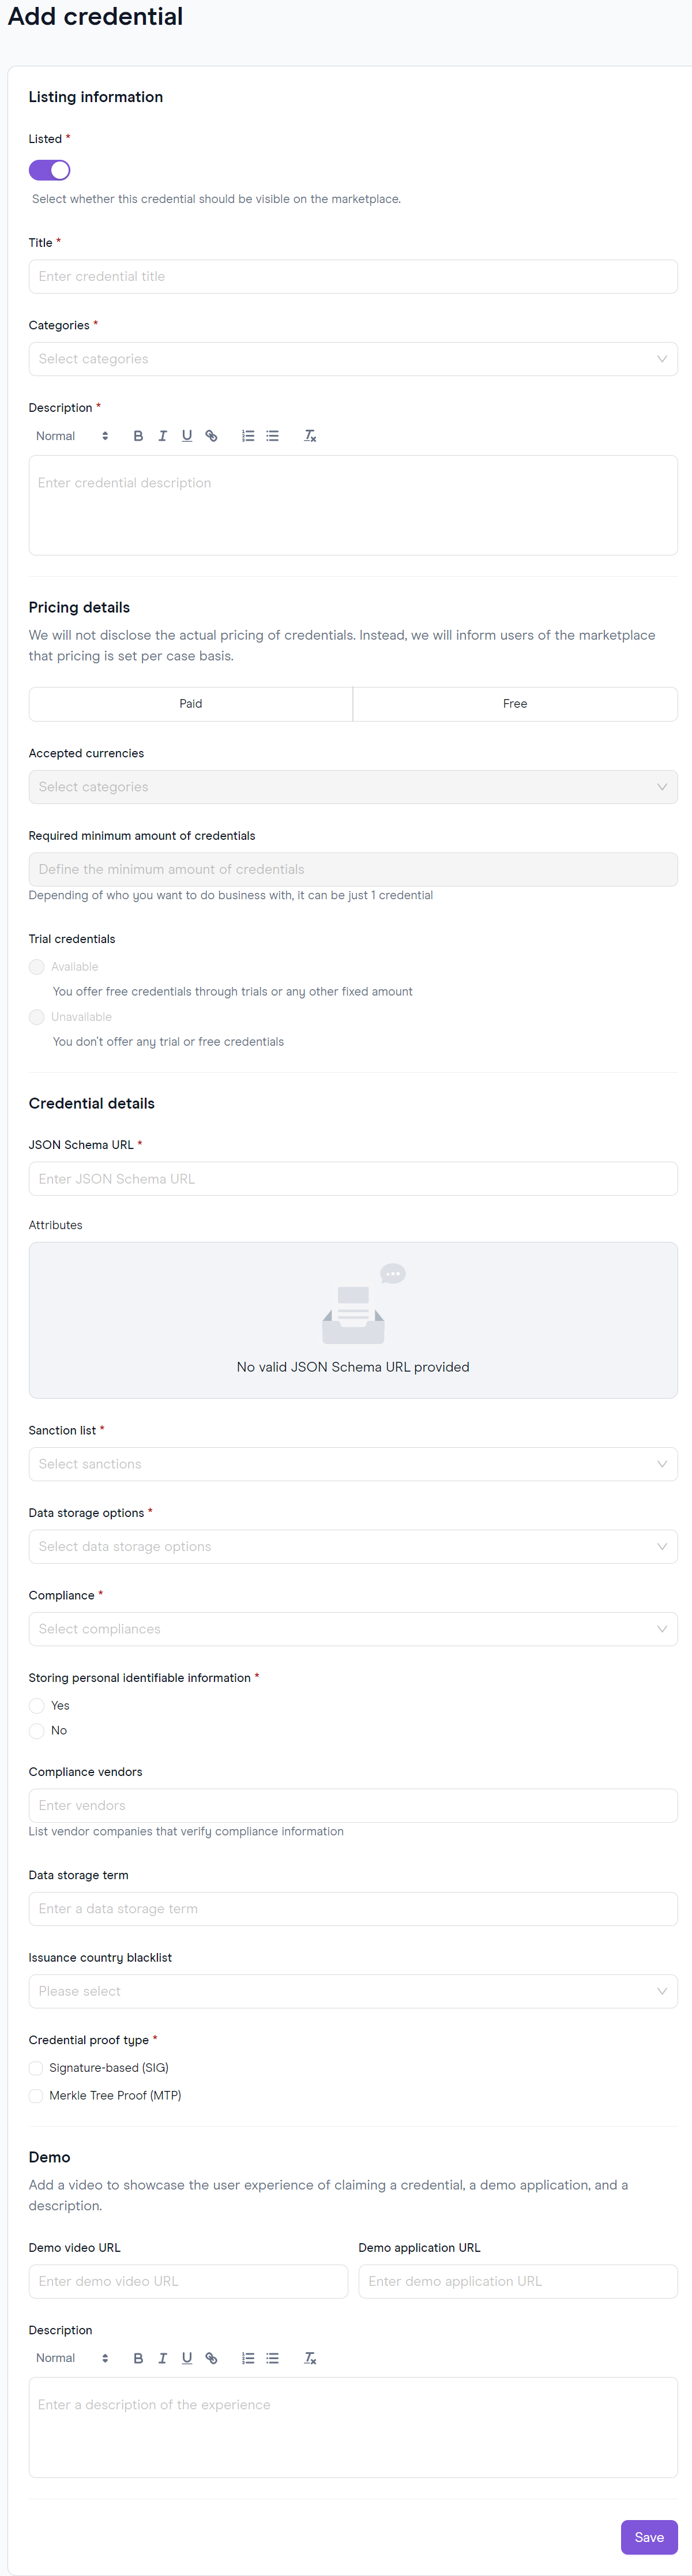Select Yes for storing personal identifiable information
Viewport: 692px width, 2576px height.
tap(37, 1706)
